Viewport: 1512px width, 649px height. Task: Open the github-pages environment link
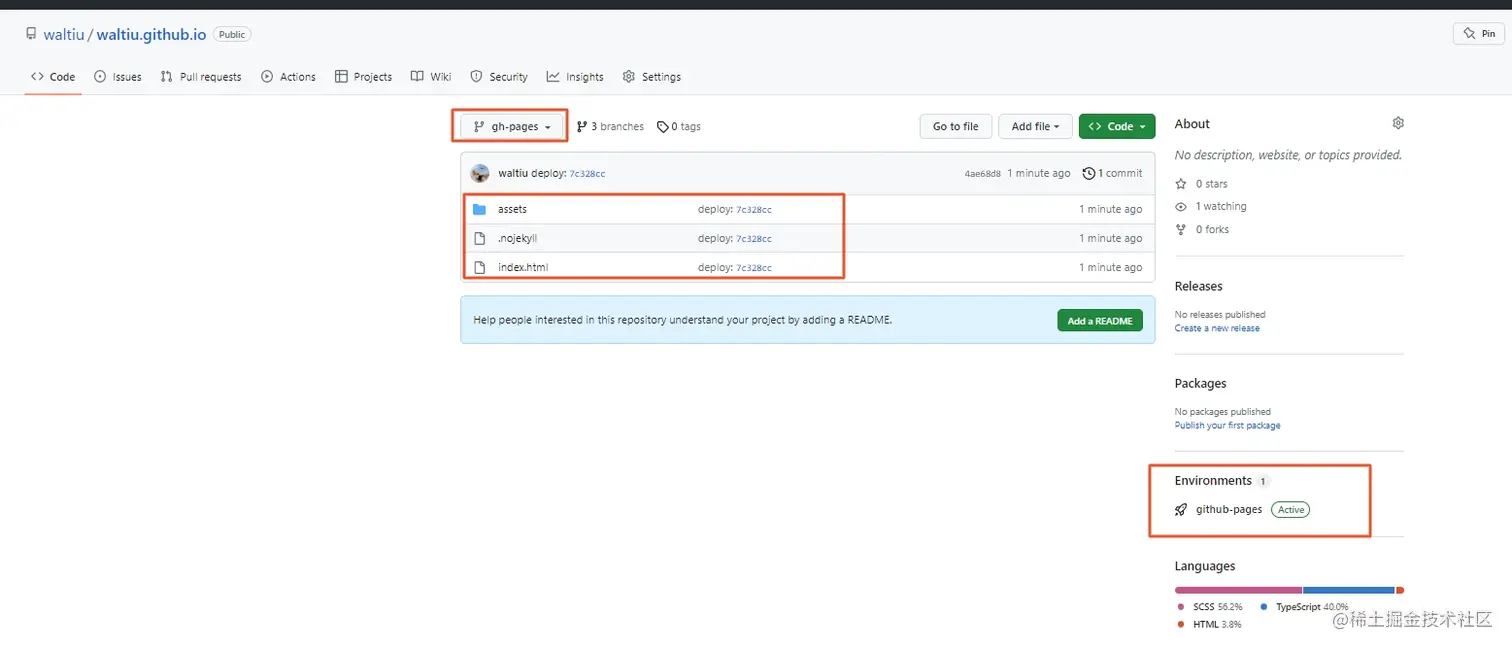tap(1229, 510)
